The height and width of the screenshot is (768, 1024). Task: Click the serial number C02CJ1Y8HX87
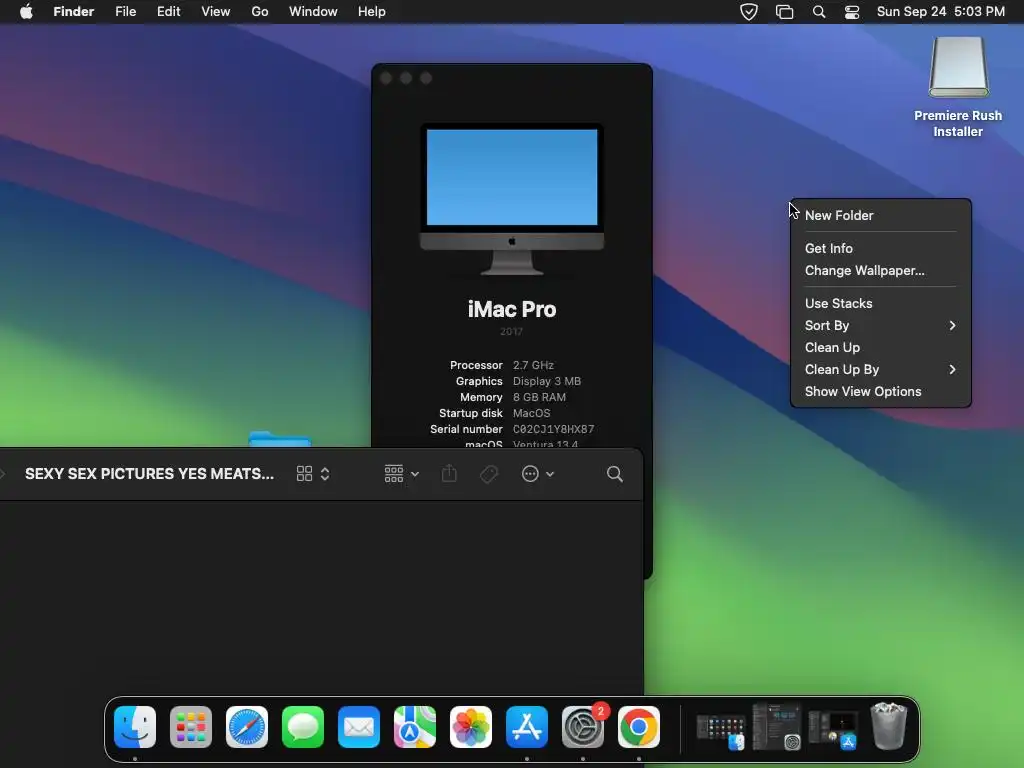tap(553, 429)
